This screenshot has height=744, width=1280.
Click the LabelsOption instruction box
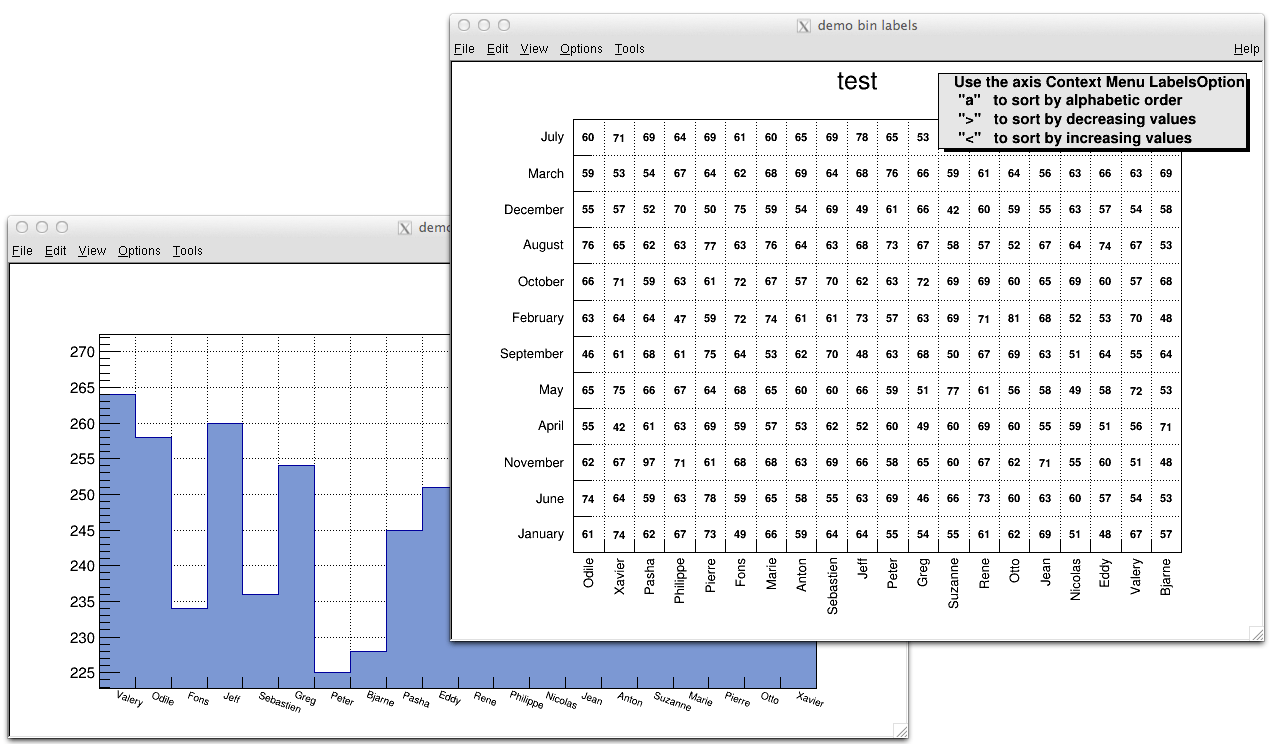tap(1092, 110)
